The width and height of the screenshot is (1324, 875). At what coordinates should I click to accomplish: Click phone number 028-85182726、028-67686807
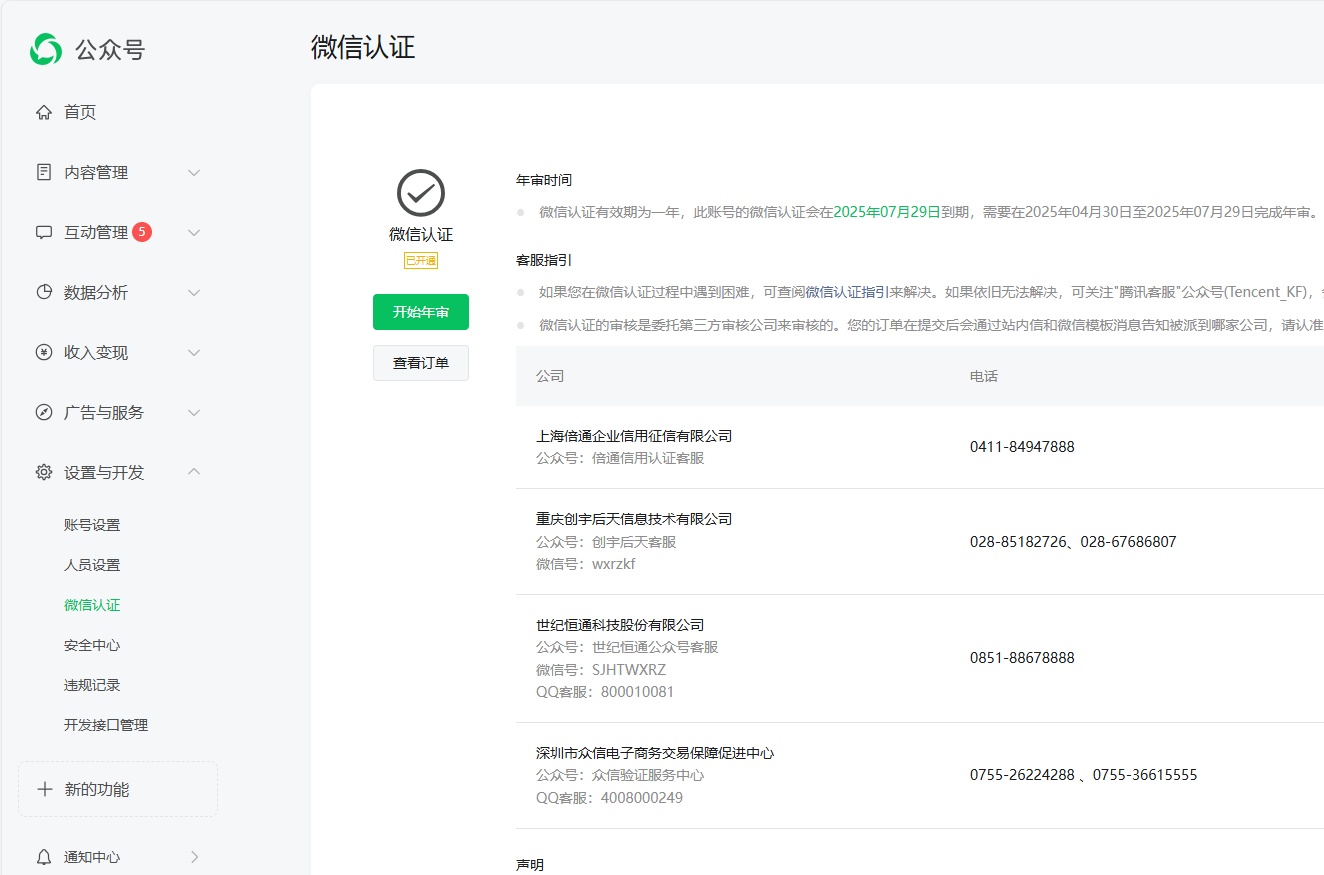click(x=1073, y=542)
